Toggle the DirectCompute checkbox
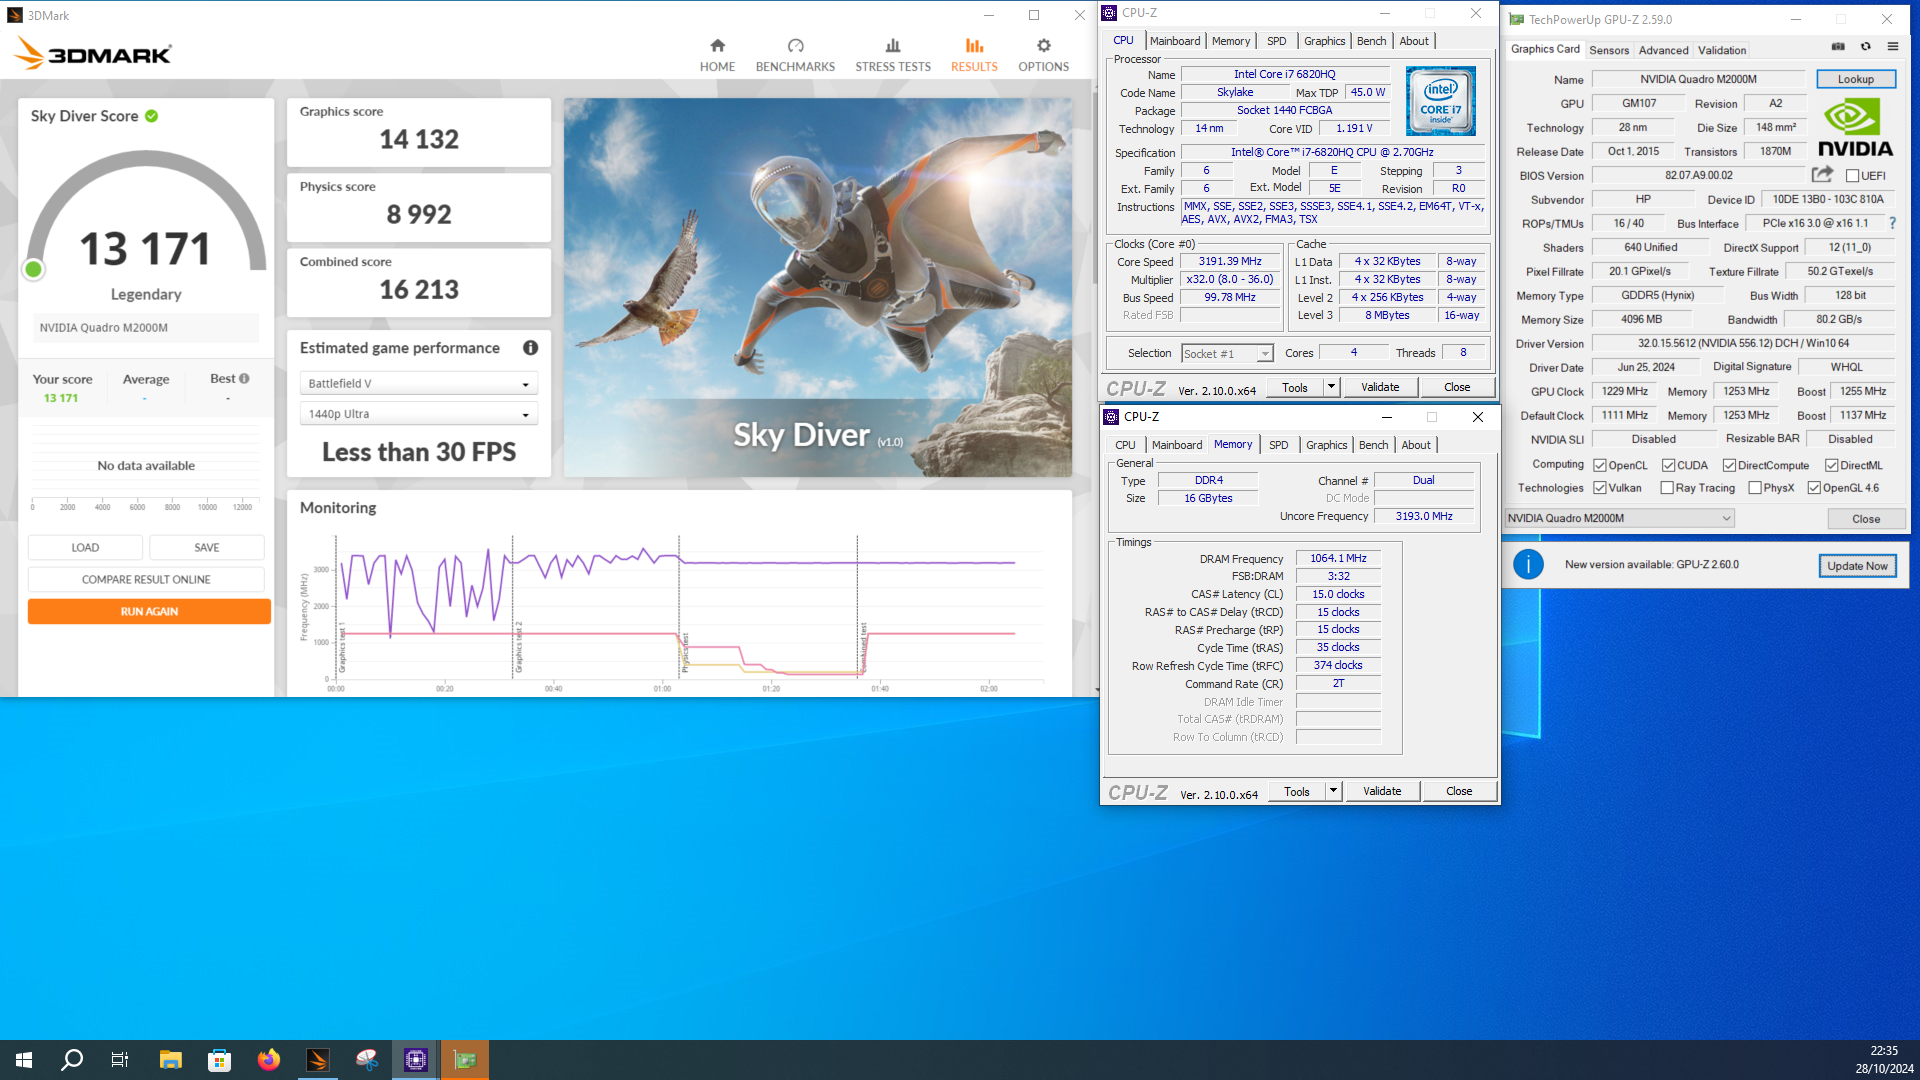The image size is (1920, 1080). (1729, 465)
